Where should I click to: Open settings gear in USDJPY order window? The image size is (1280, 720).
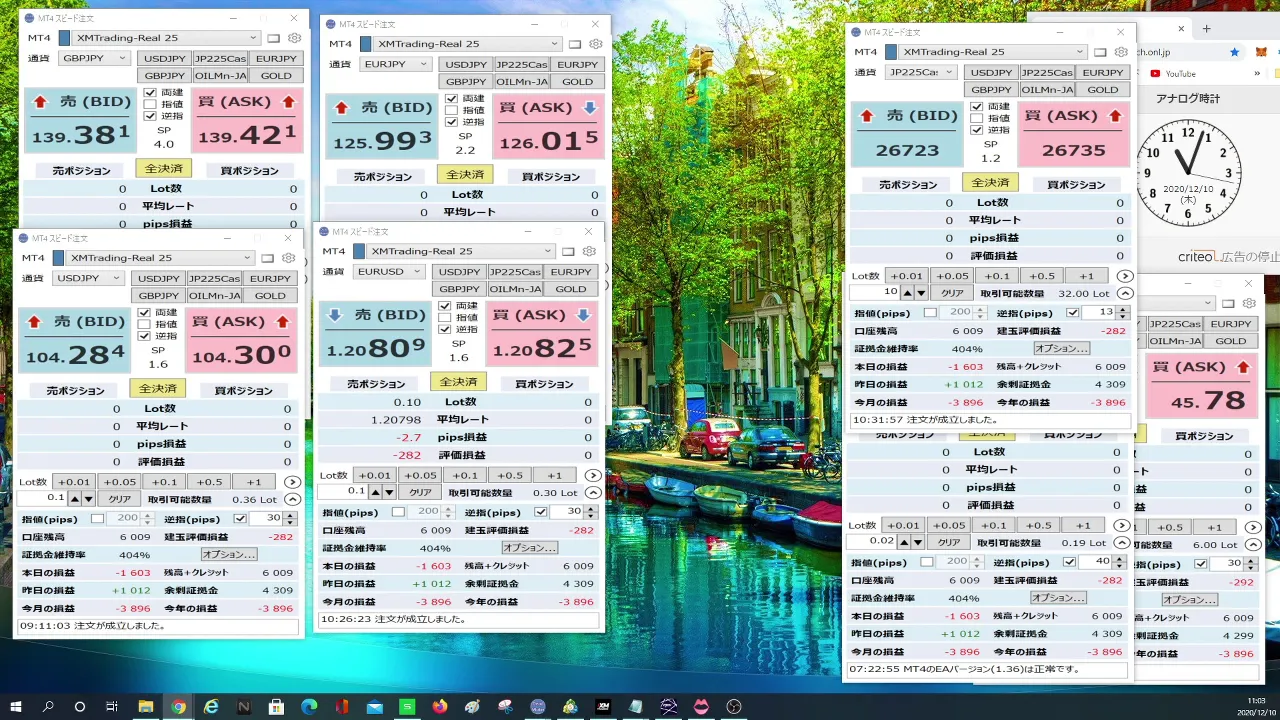tap(288, 258)
